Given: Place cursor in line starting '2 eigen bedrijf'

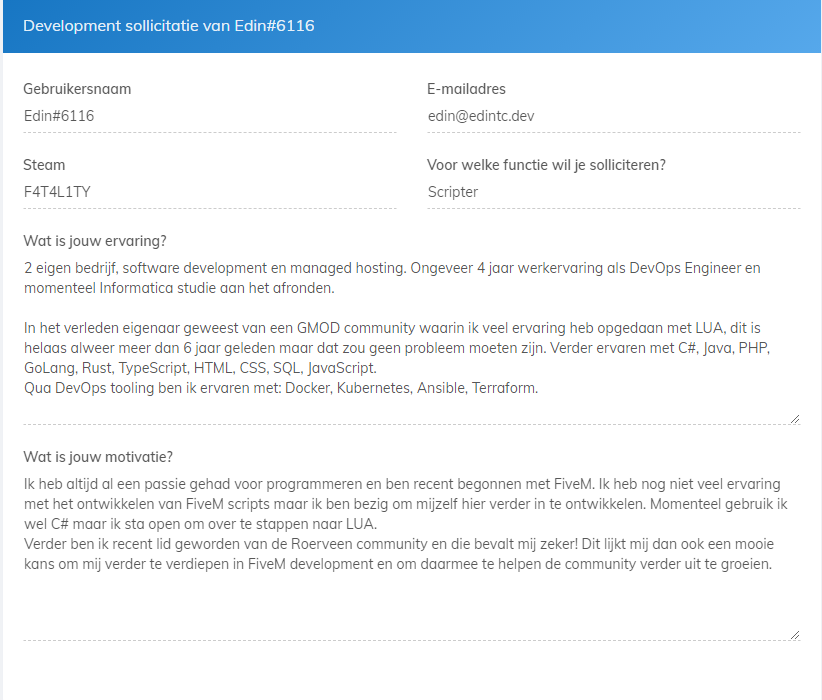Looking at the screenshot, I should (392, 268).
